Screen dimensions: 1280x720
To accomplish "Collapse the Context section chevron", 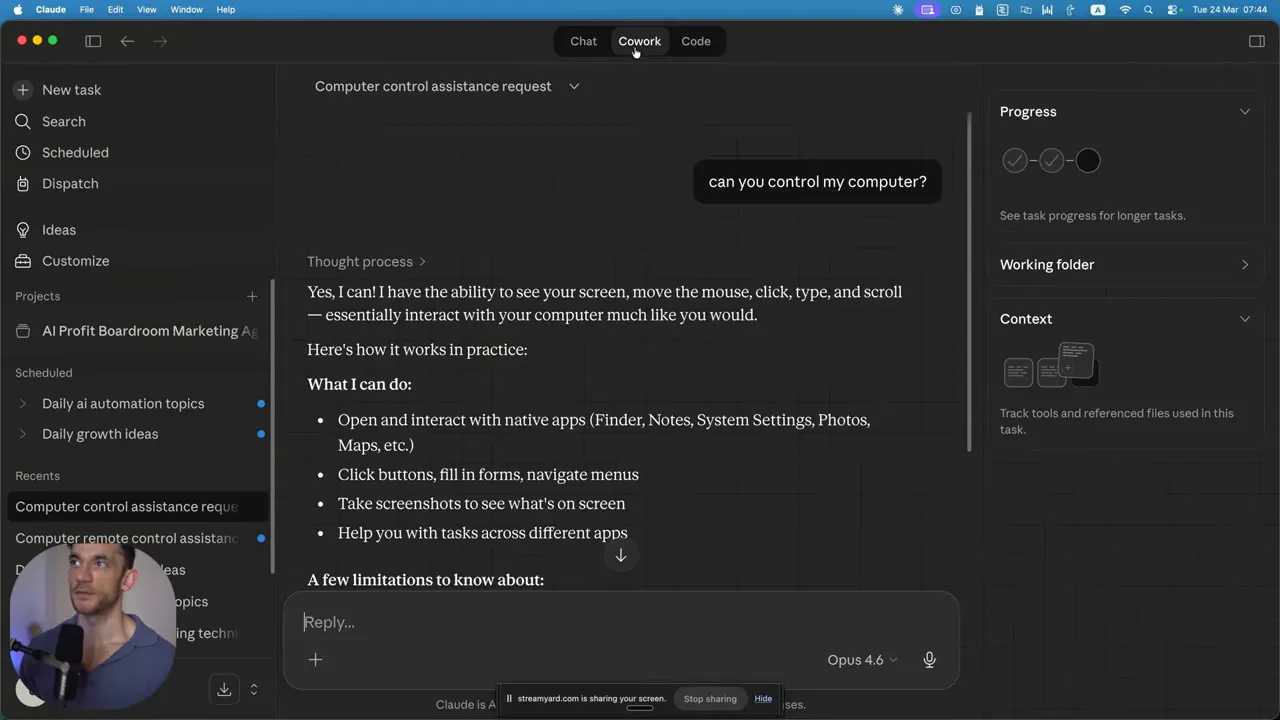I will [x=1245, y=319].
